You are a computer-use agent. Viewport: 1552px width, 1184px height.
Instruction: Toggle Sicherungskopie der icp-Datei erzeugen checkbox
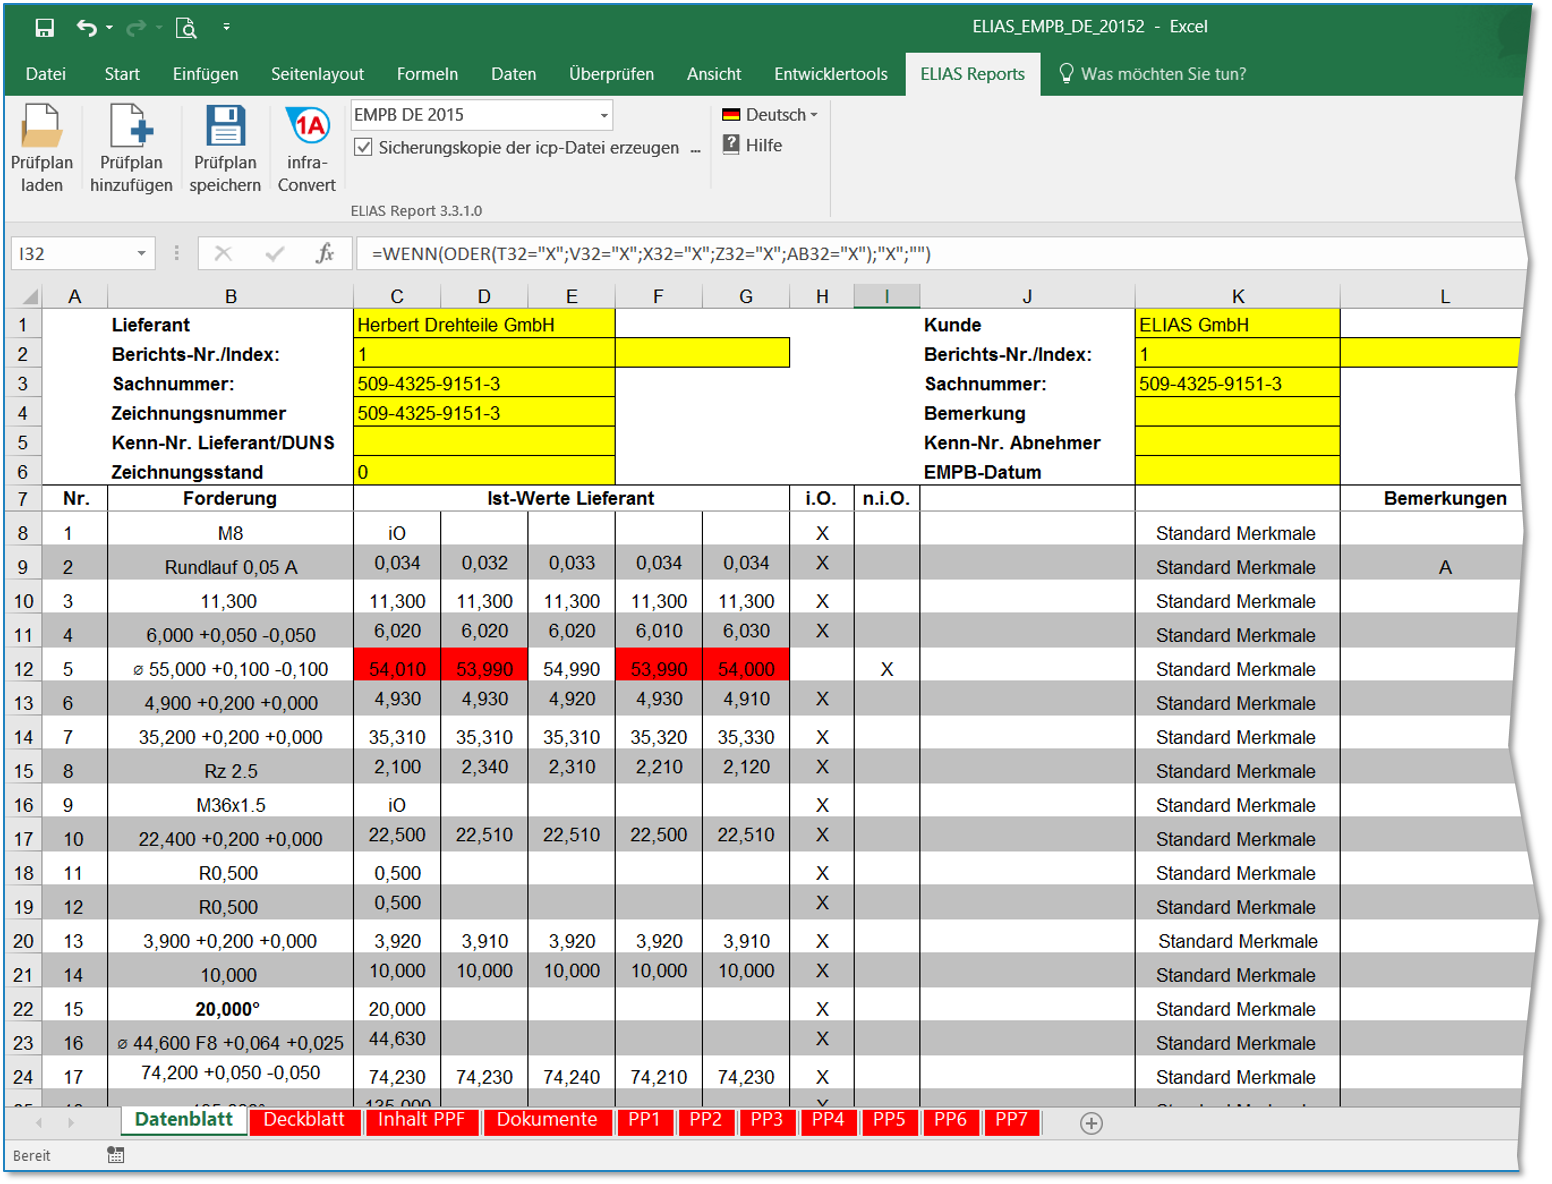point(364,148)
